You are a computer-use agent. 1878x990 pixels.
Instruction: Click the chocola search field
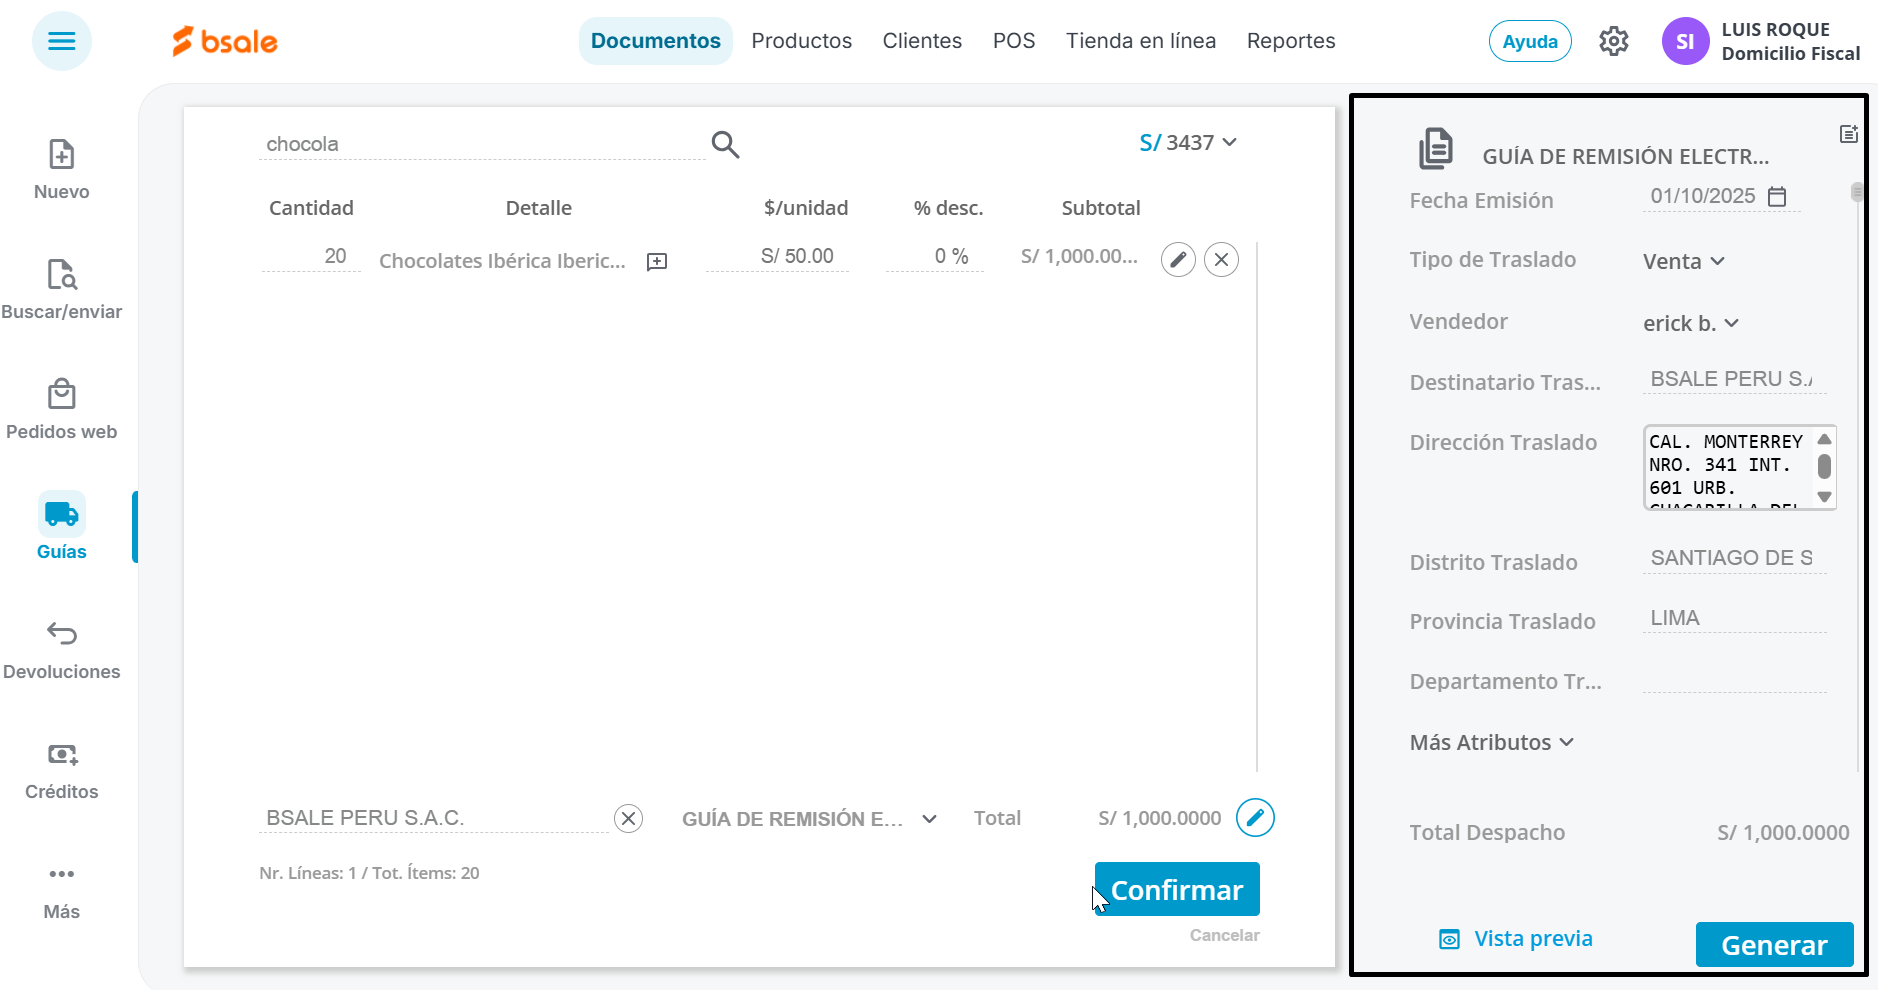(482, 144)
